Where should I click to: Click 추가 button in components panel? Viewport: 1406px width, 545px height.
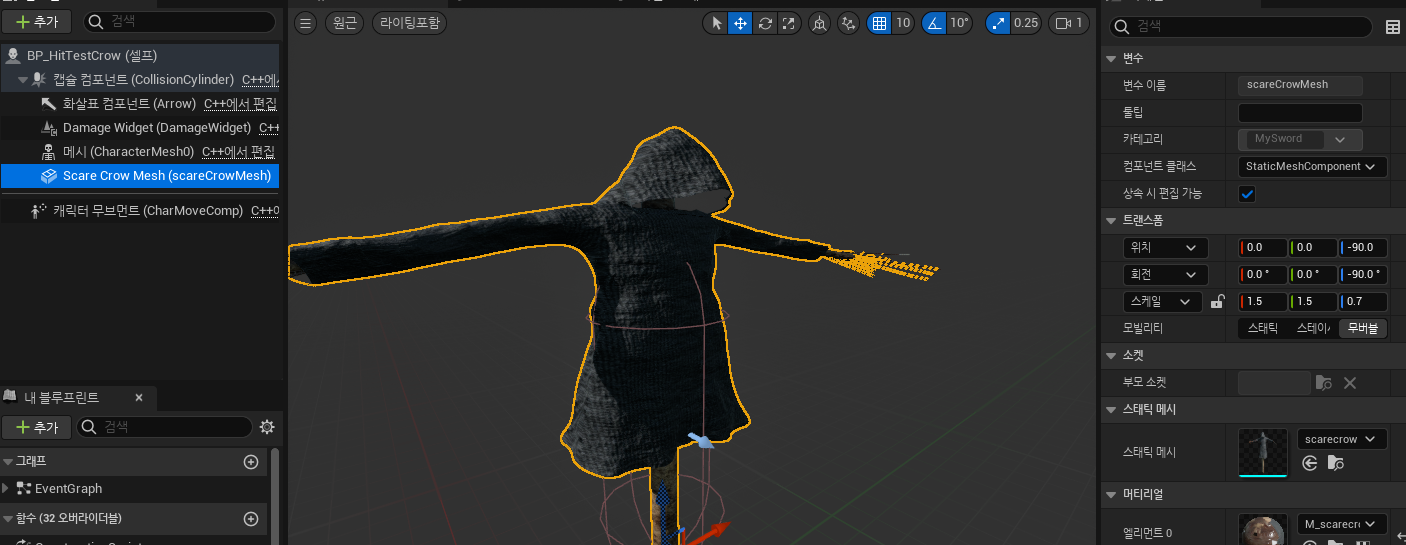(x=37, y=22)
